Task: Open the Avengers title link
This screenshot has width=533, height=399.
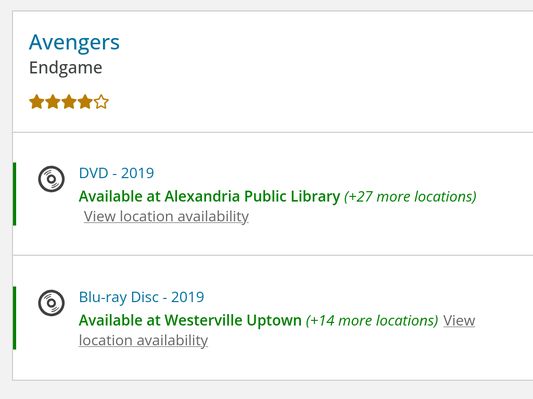Action: pos(74,43)
